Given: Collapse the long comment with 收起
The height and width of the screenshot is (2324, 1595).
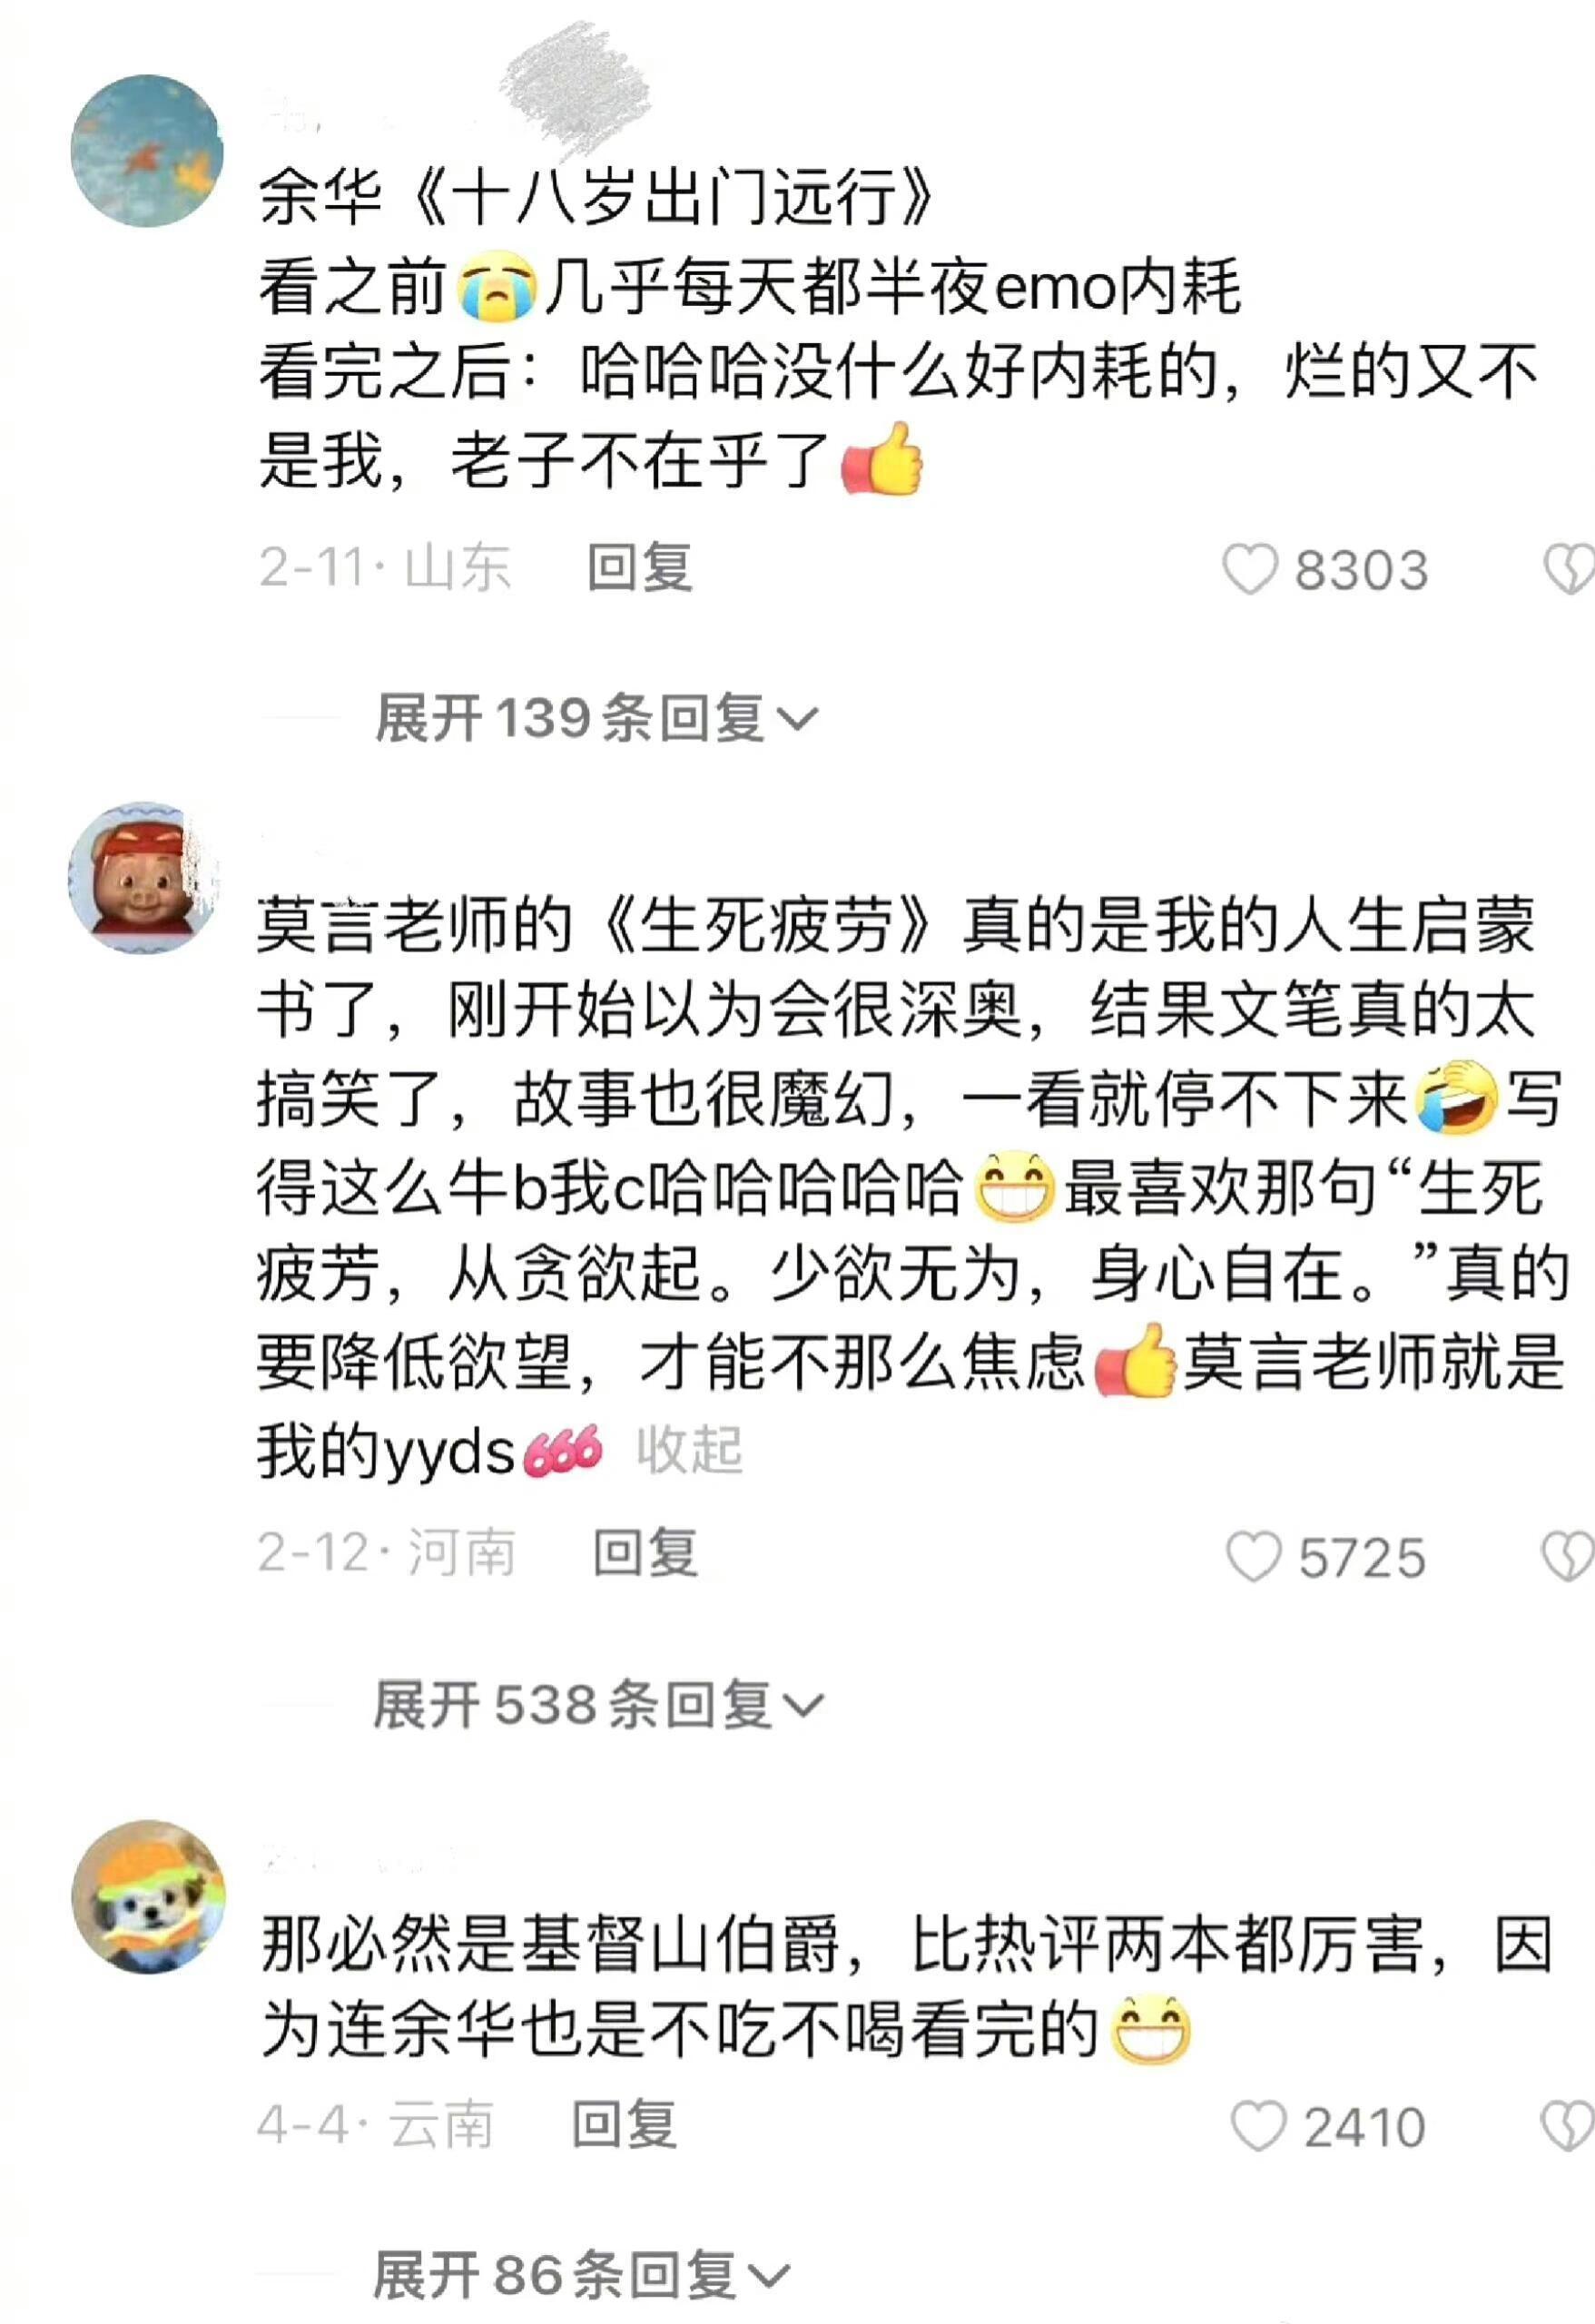Looking at the screenshot, I should [x=689, y=1450].
